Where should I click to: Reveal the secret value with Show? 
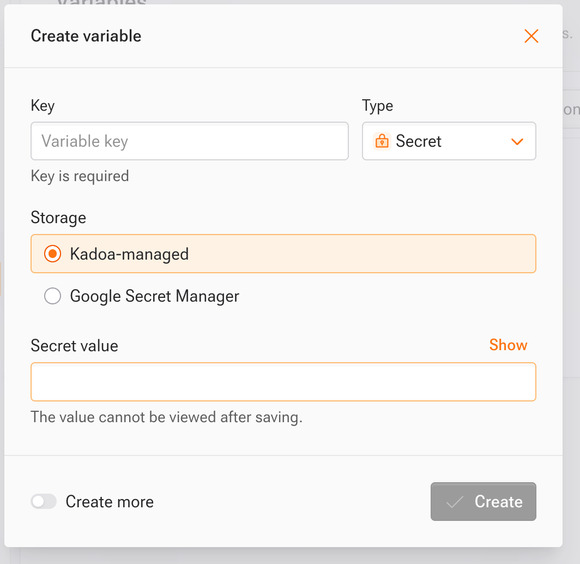[x=508, y=345]
